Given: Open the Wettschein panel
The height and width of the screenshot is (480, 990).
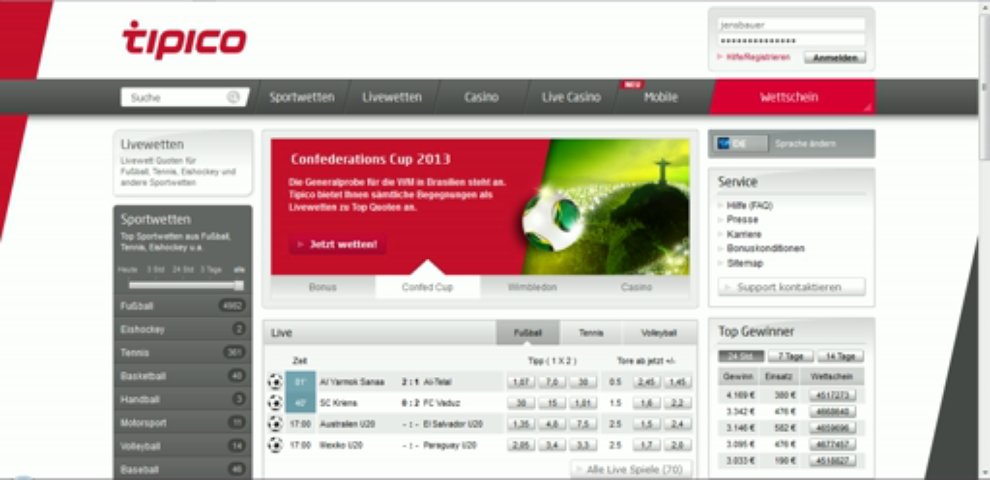Looking at the screenshot, I should point(791,97).
